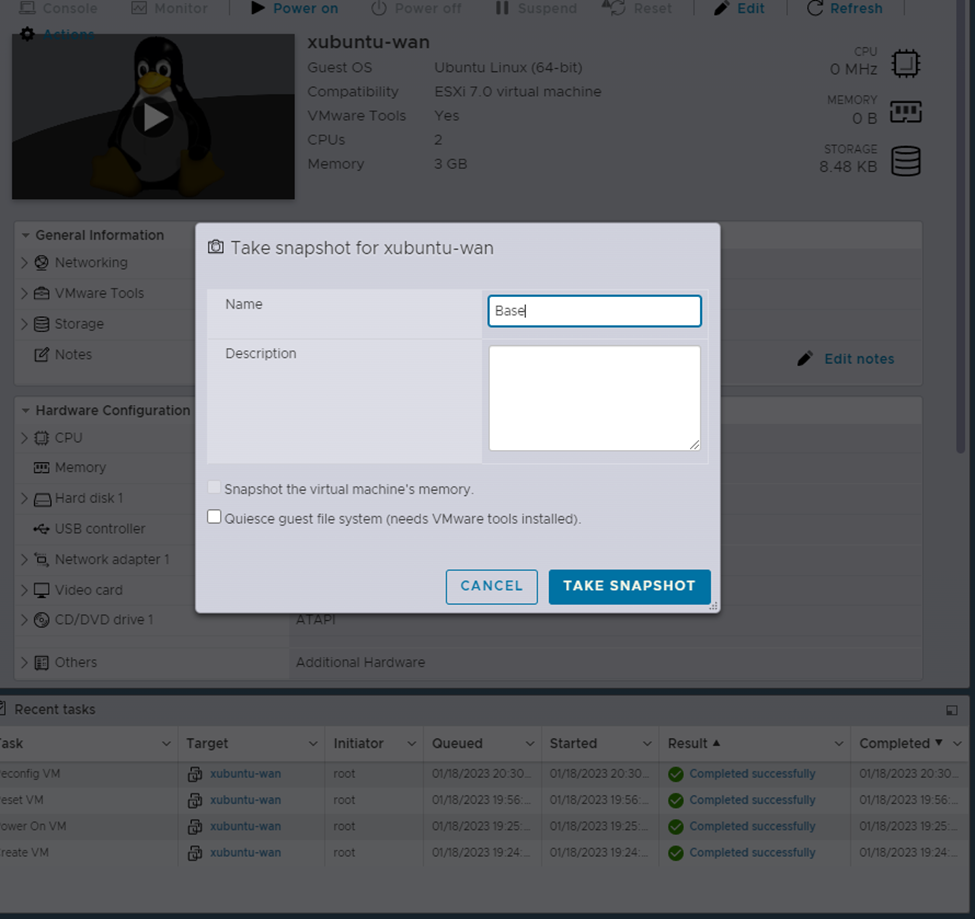Focus the snapshot Name input field
Viewport: 975px width, 919px height.
(x=594, y=311)
